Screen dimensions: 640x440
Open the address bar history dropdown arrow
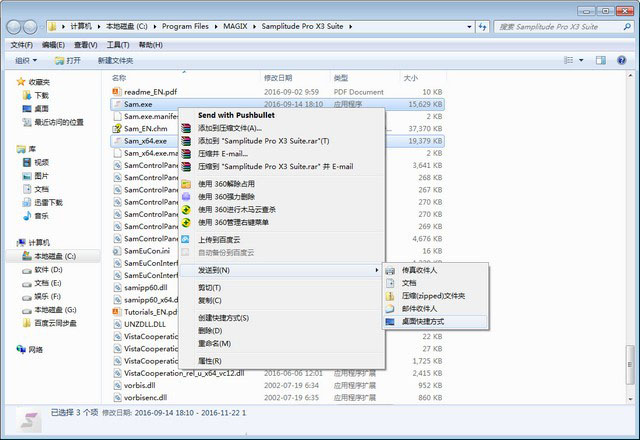[x=469, y=27]
